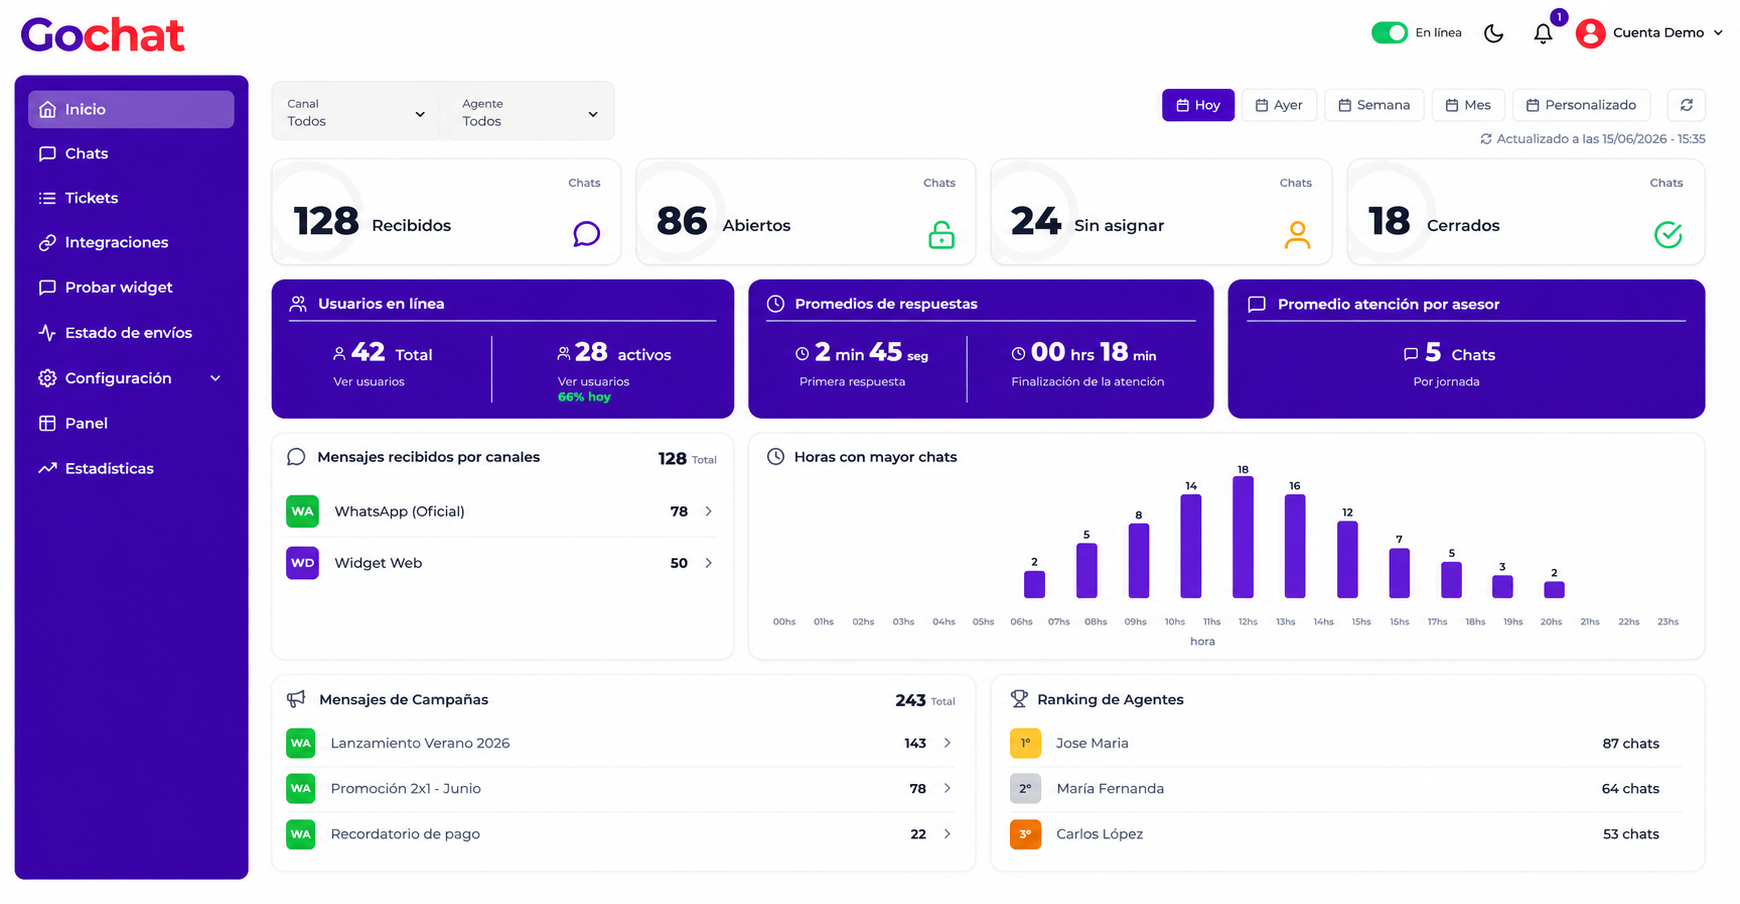Click the 12hs bar in hours chart
Image resolution: width=1740 pixels, height=904 pixels.
point(1243,537)
